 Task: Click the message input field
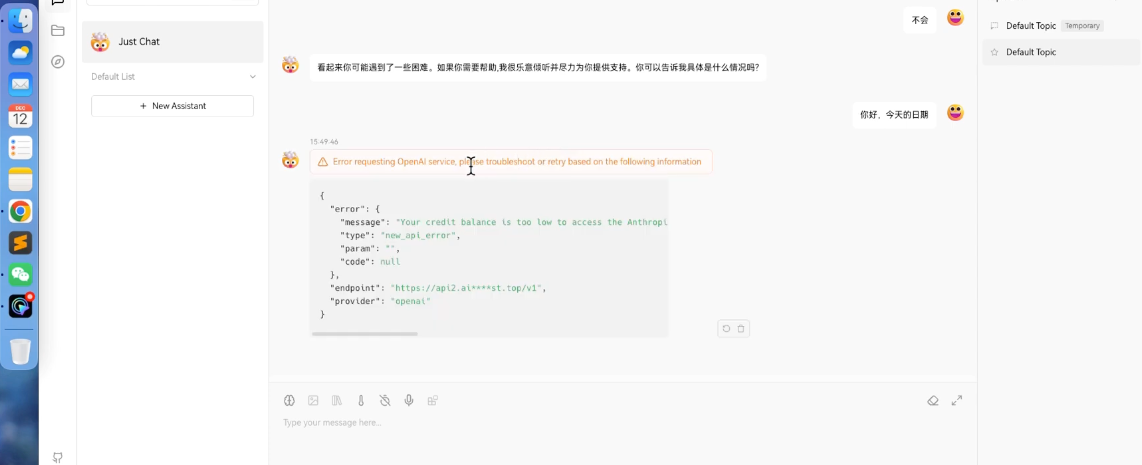coord(600,423)
